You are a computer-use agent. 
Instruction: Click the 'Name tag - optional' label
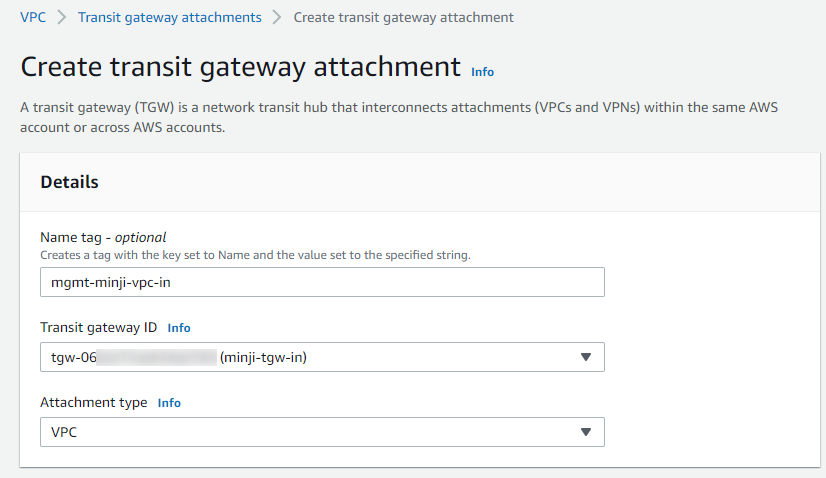click(x=103, y=237)
